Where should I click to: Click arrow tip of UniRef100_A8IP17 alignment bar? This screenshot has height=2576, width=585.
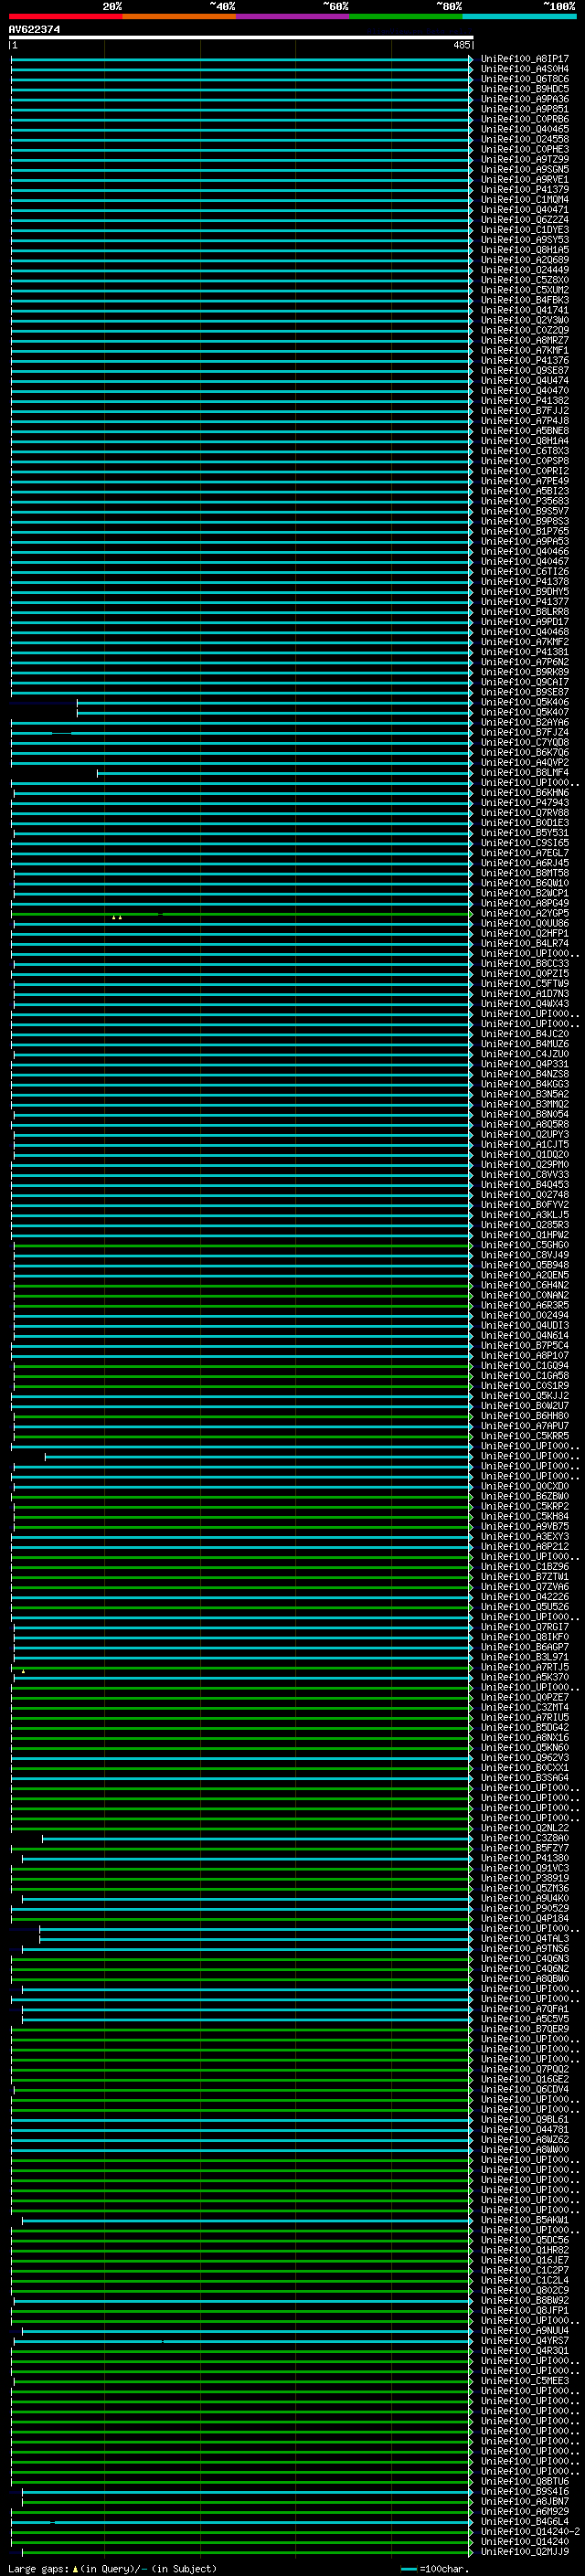click(x=471, y=59)
